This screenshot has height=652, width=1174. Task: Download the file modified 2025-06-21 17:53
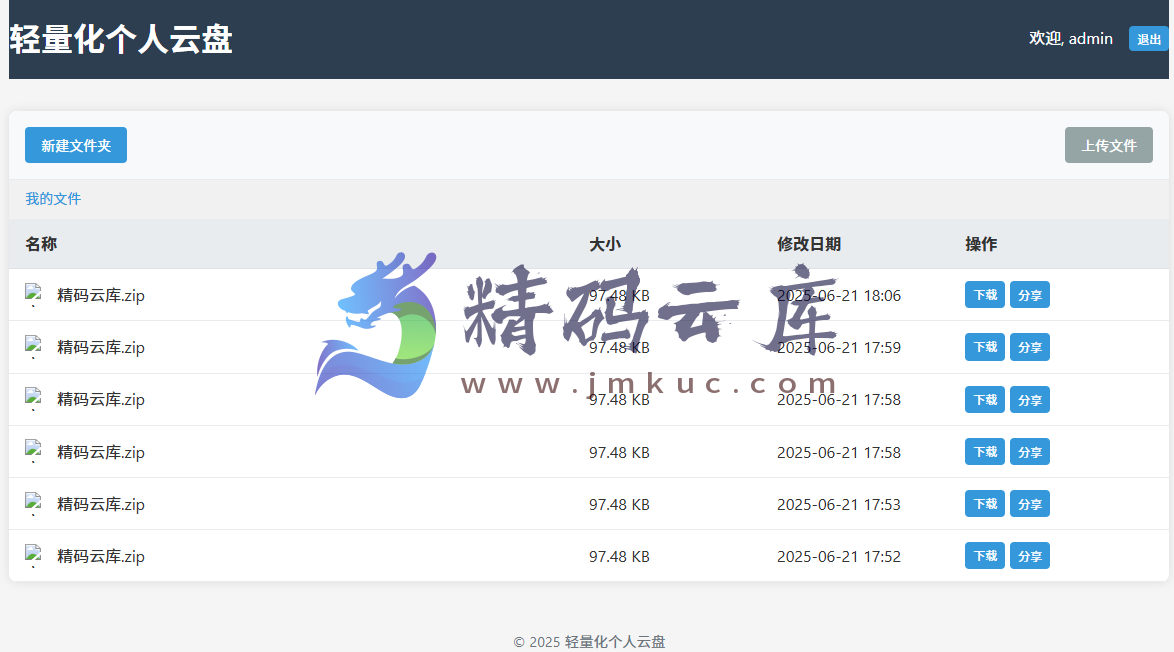[x=985, y=504]
